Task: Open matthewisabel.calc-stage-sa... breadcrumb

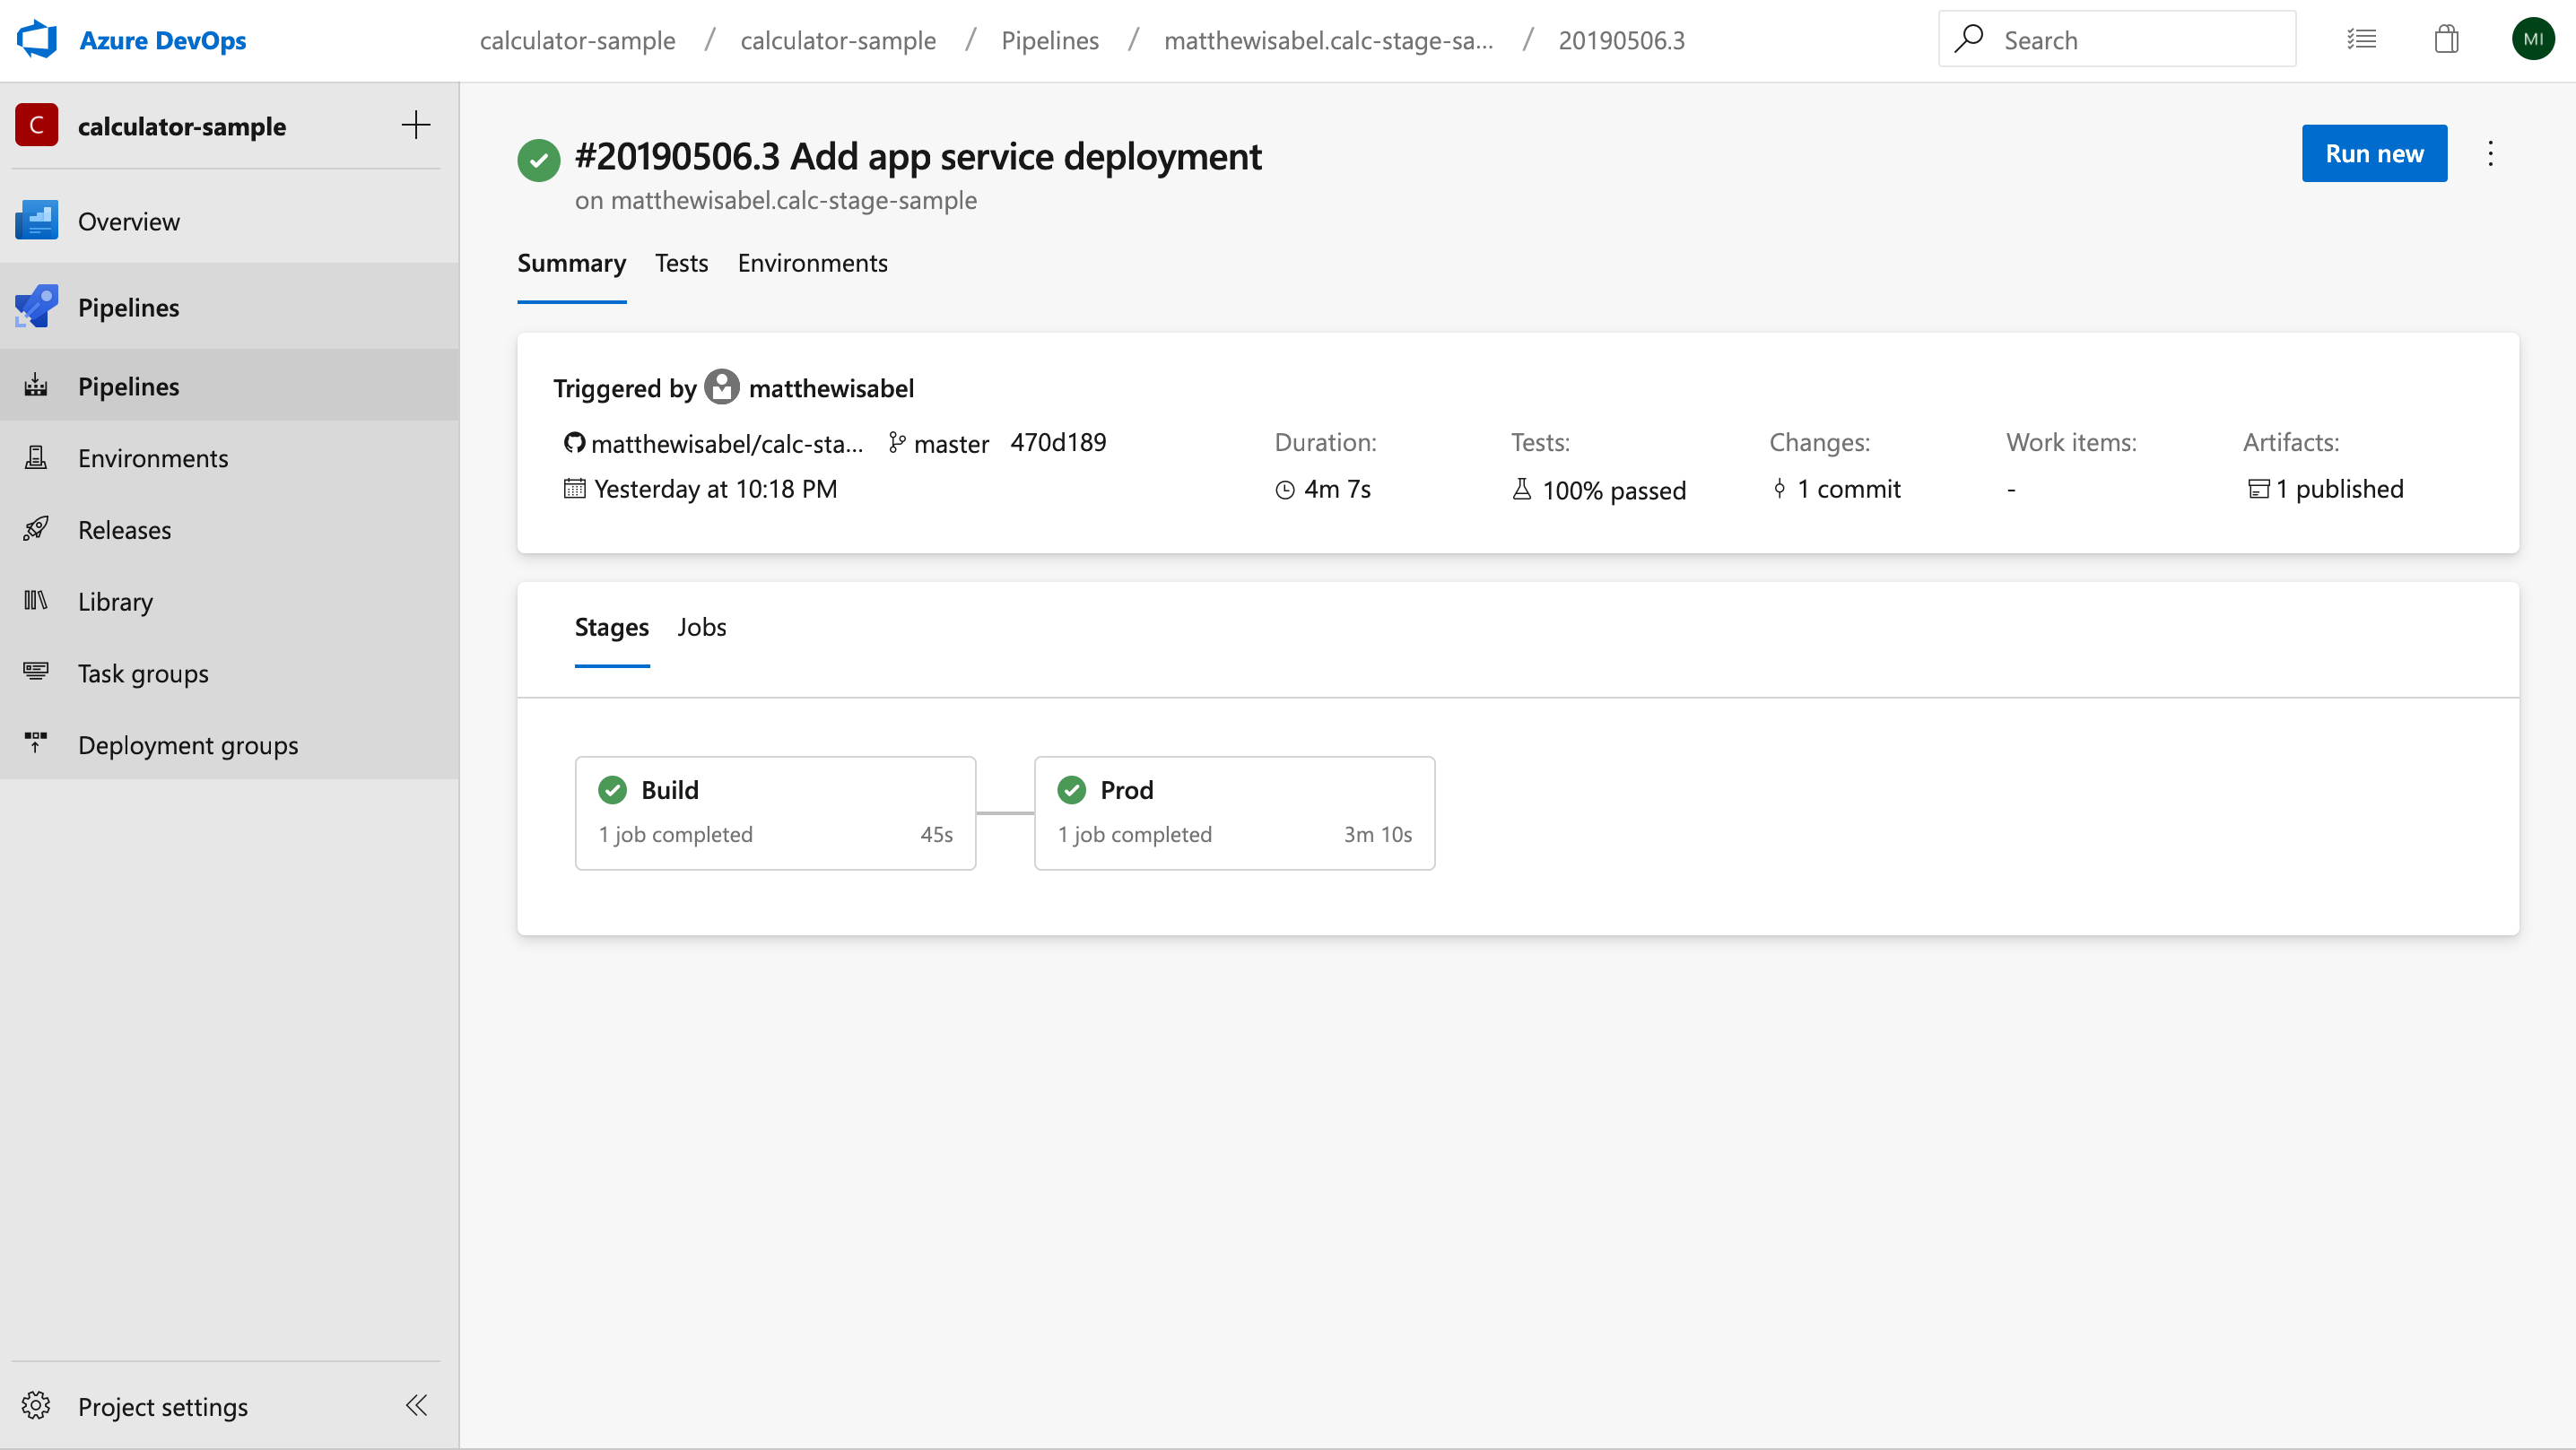Action: (x=1328, y=40)
